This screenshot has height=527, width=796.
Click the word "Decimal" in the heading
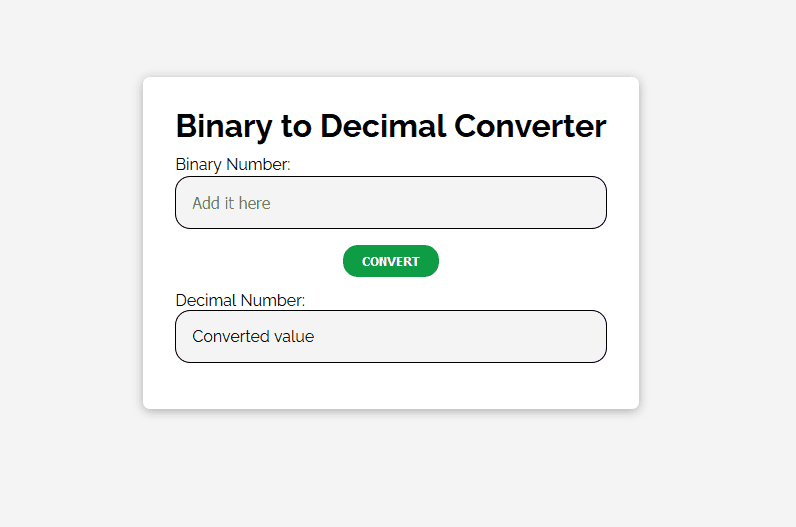[383, 126]
